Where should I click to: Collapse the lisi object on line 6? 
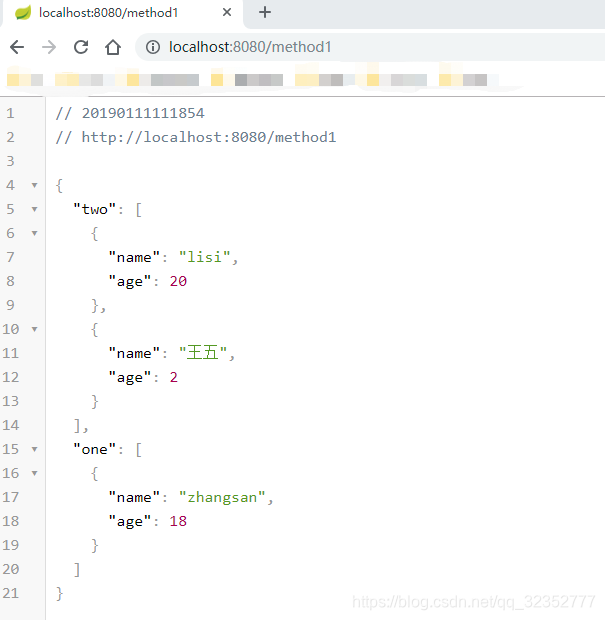tap(34, 233)
